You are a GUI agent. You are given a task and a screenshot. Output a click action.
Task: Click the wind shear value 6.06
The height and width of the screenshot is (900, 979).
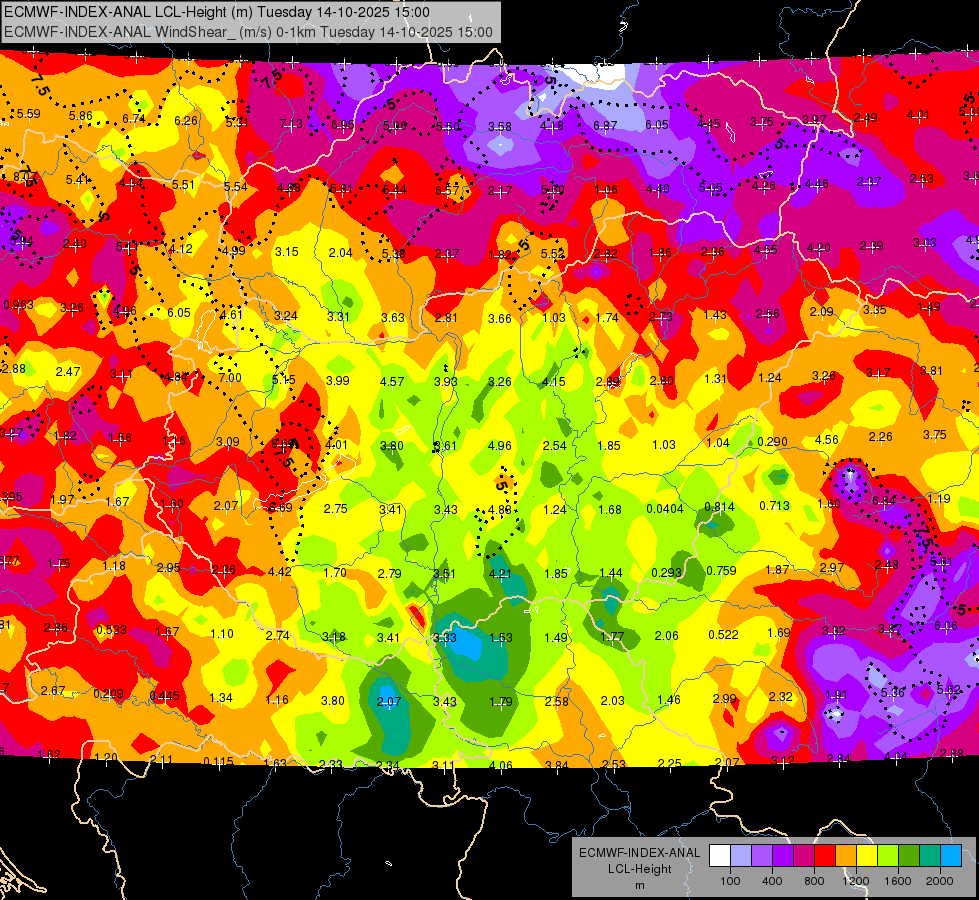click(946, 626)
